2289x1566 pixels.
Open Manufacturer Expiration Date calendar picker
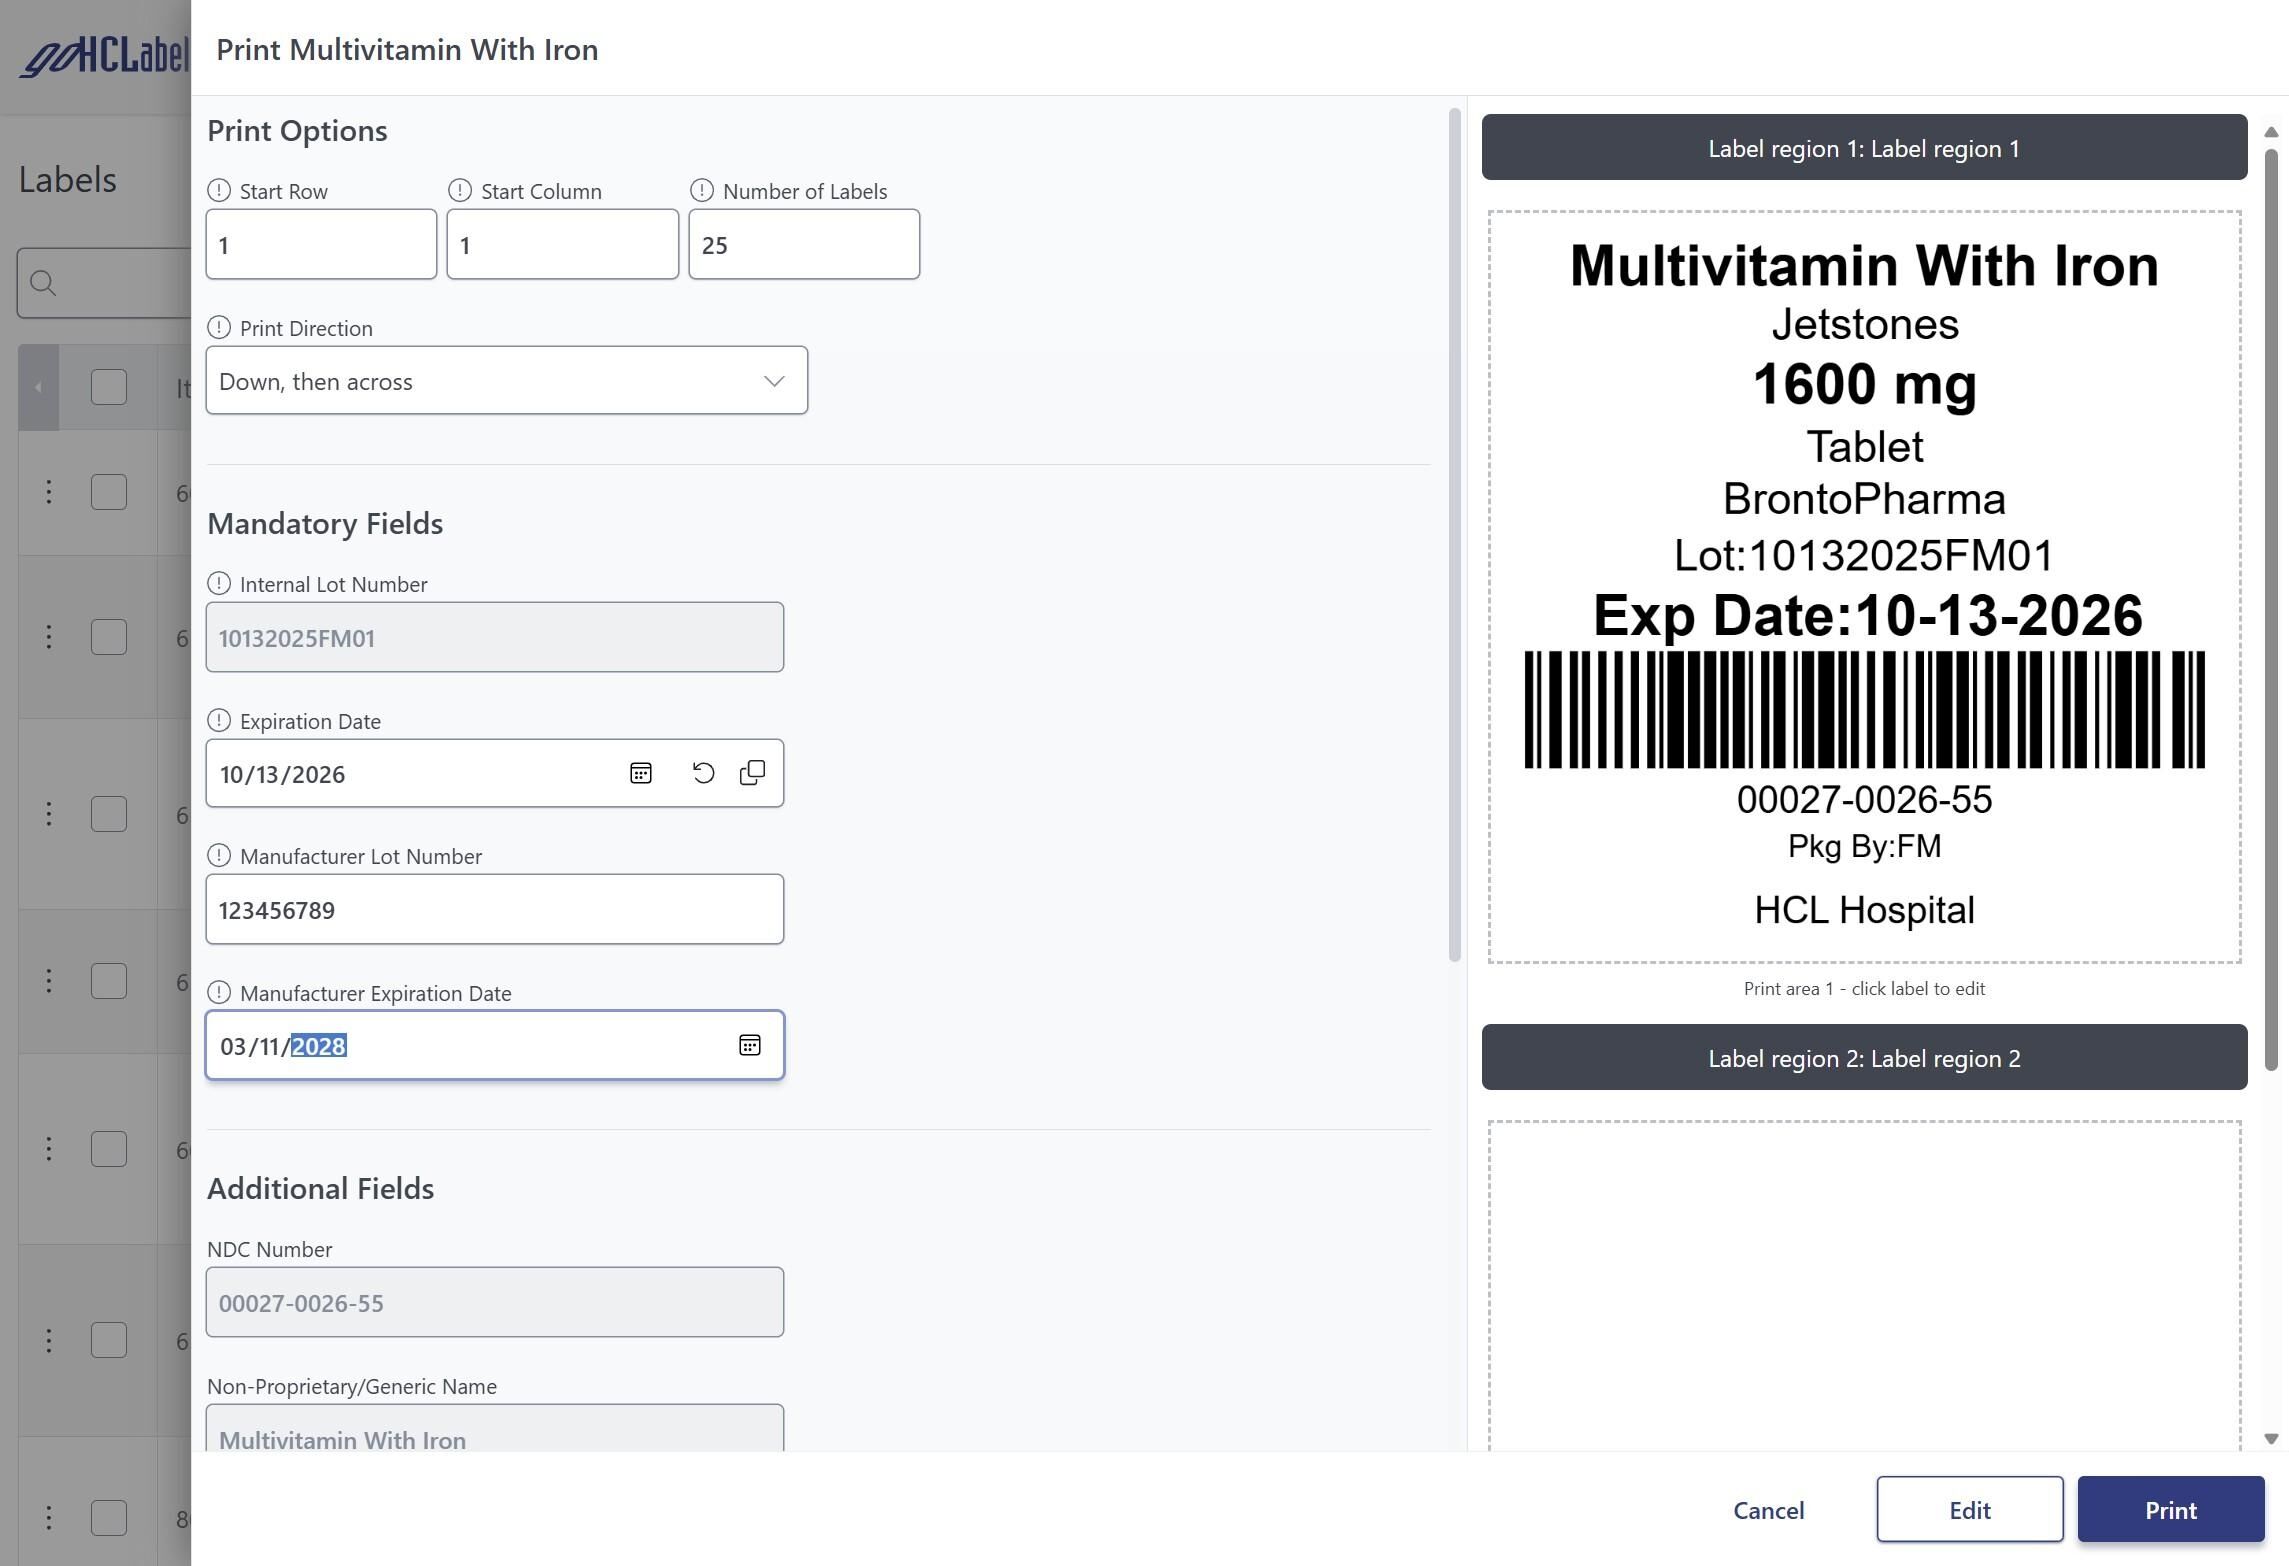749,1045
